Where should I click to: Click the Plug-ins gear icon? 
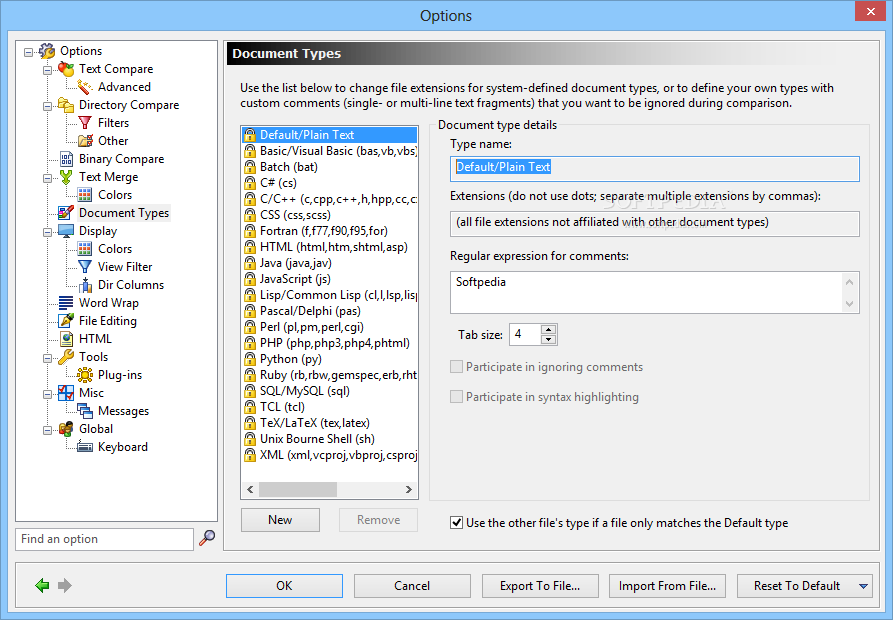click(x=85, y=375)
